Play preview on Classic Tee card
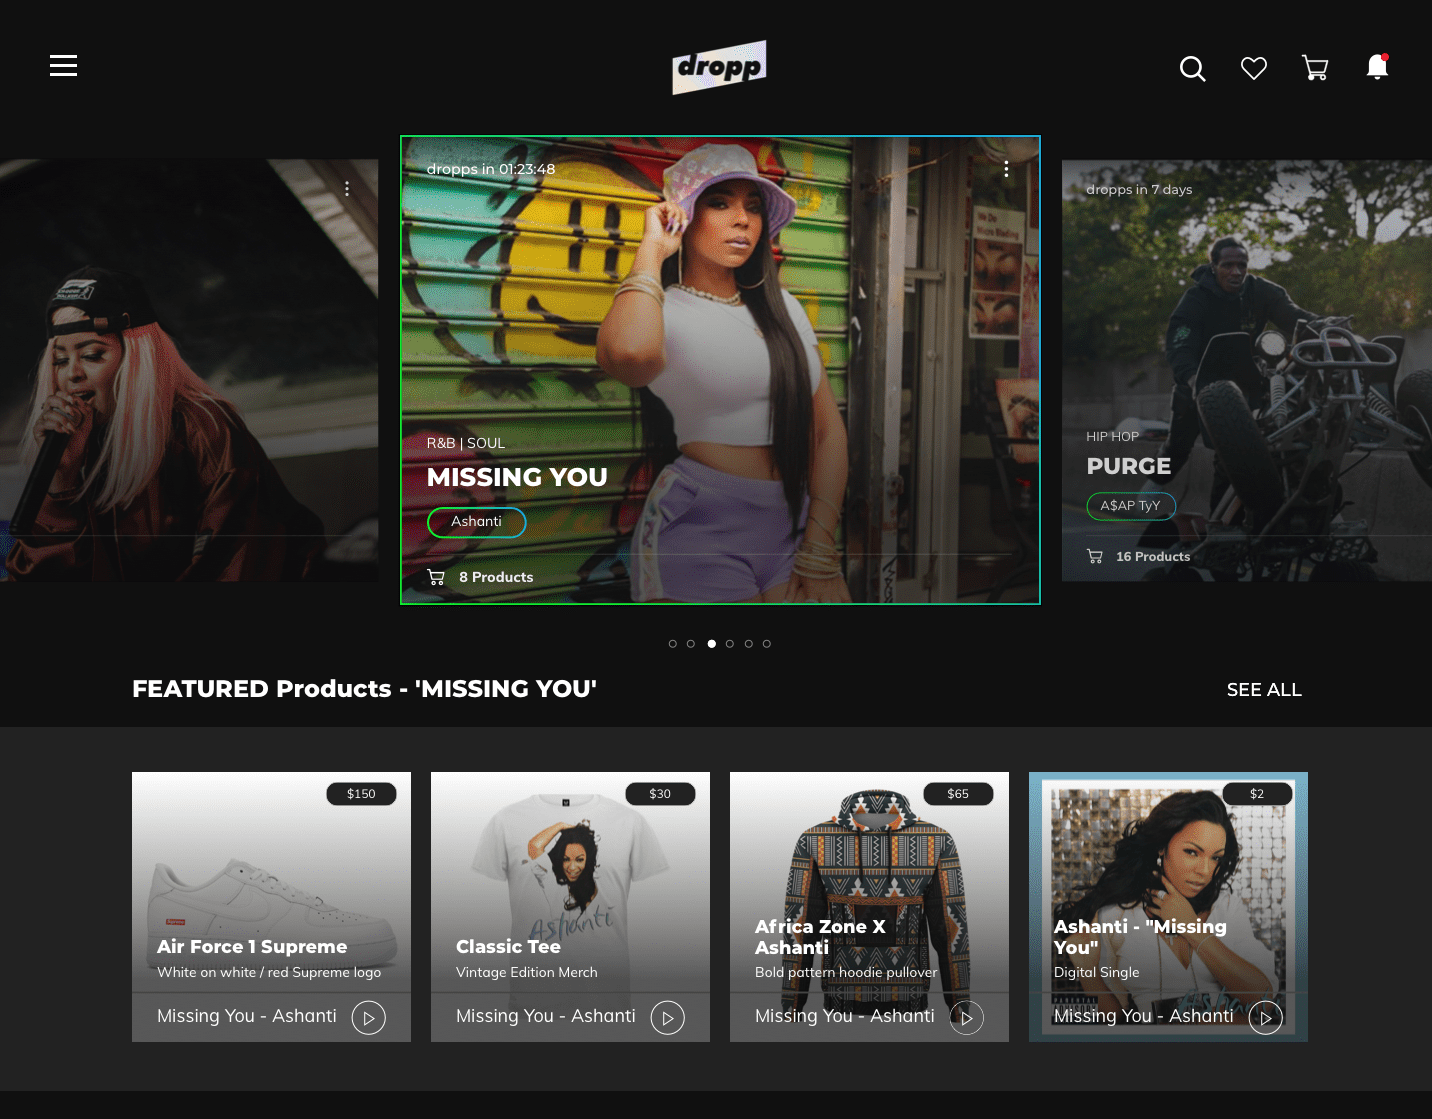Screen dimensions: 1432x1119 668,1018
